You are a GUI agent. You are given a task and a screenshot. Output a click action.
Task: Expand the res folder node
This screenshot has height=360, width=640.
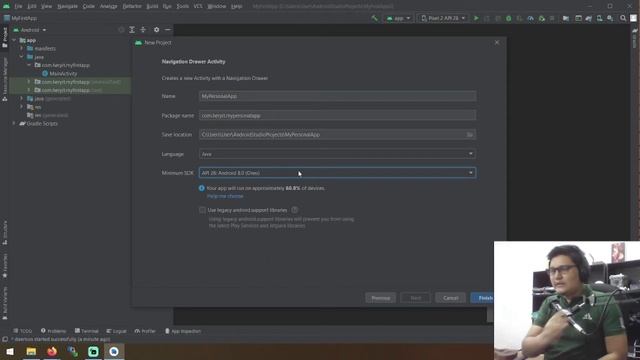click(x=22, y=107)
